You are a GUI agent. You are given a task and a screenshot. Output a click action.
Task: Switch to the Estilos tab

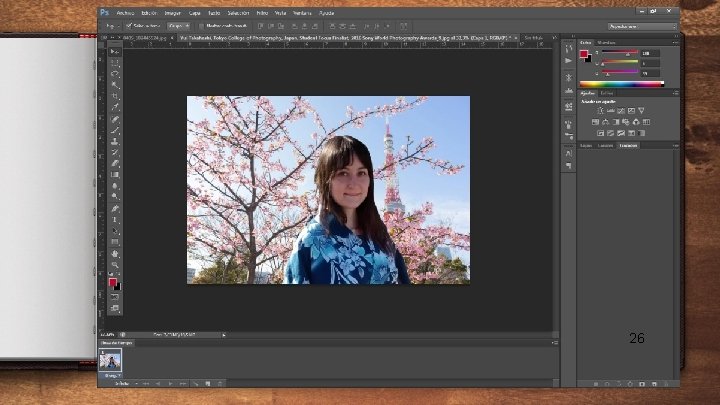click(x=607, y=93)
